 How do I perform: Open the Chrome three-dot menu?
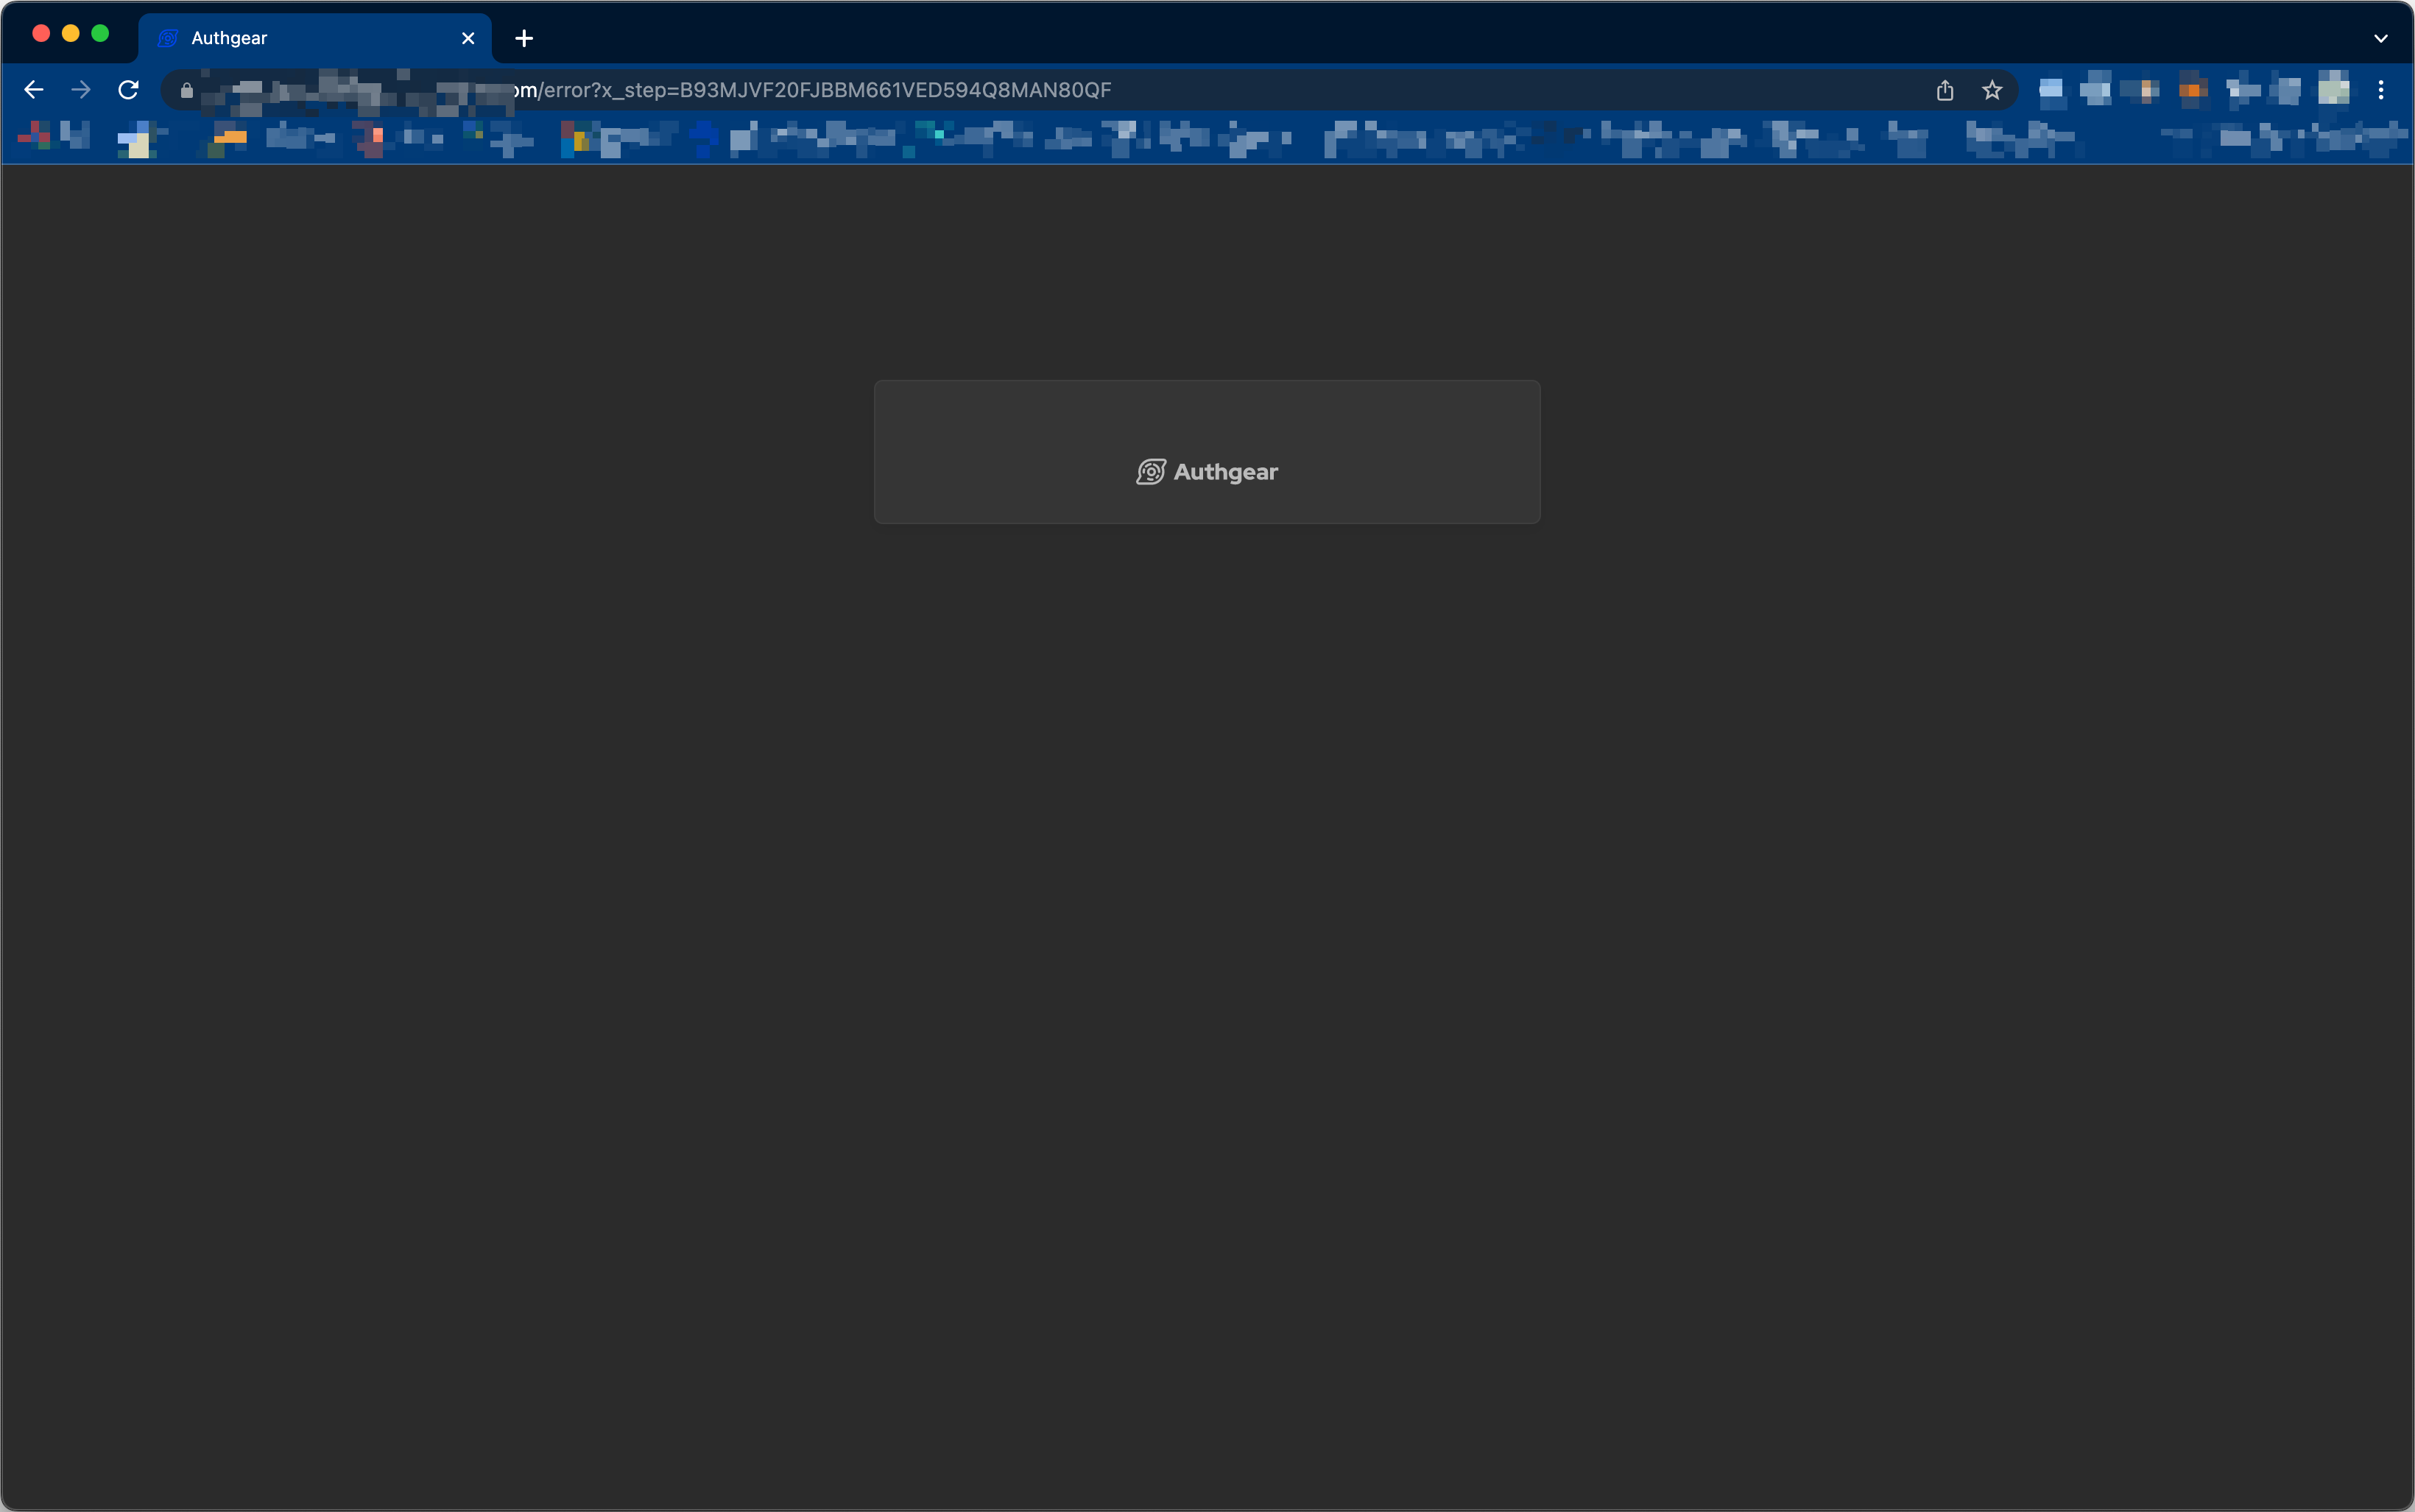(2381, 90)
